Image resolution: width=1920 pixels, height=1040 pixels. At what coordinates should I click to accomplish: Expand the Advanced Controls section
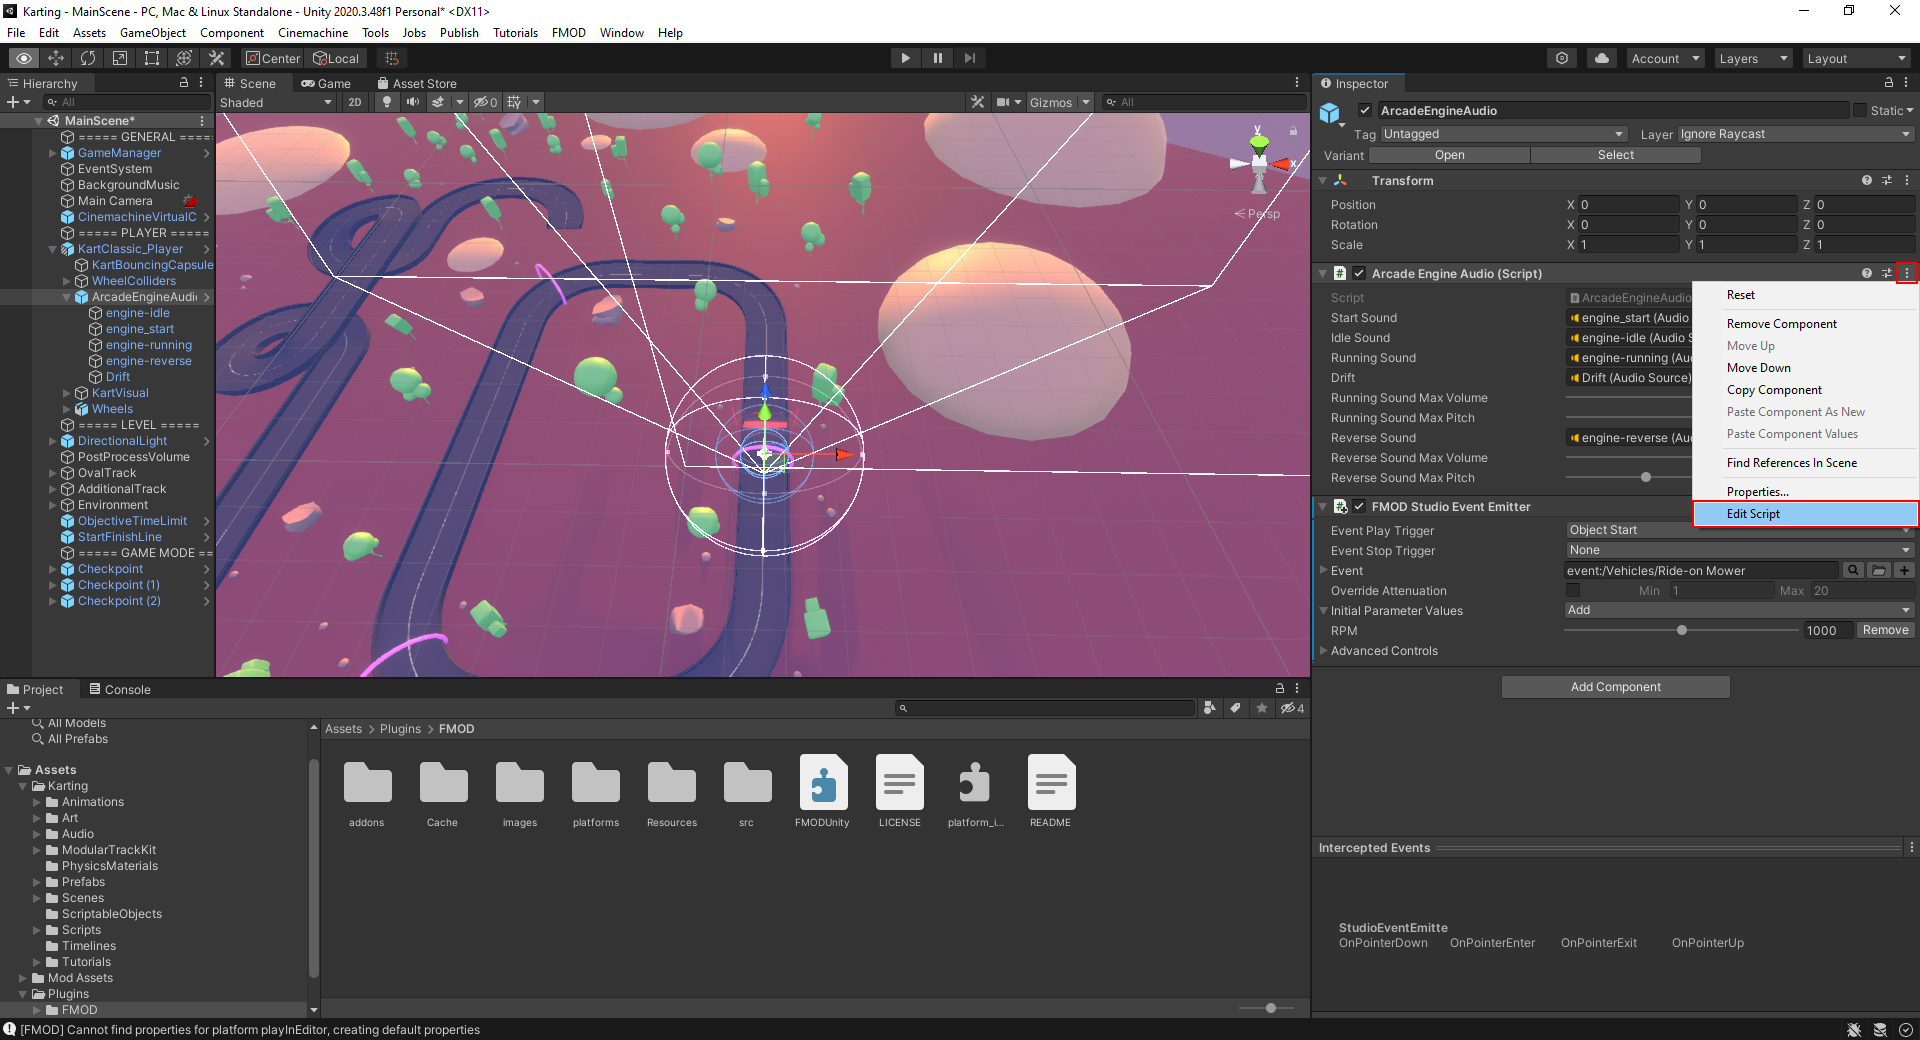coord(1383,651)
